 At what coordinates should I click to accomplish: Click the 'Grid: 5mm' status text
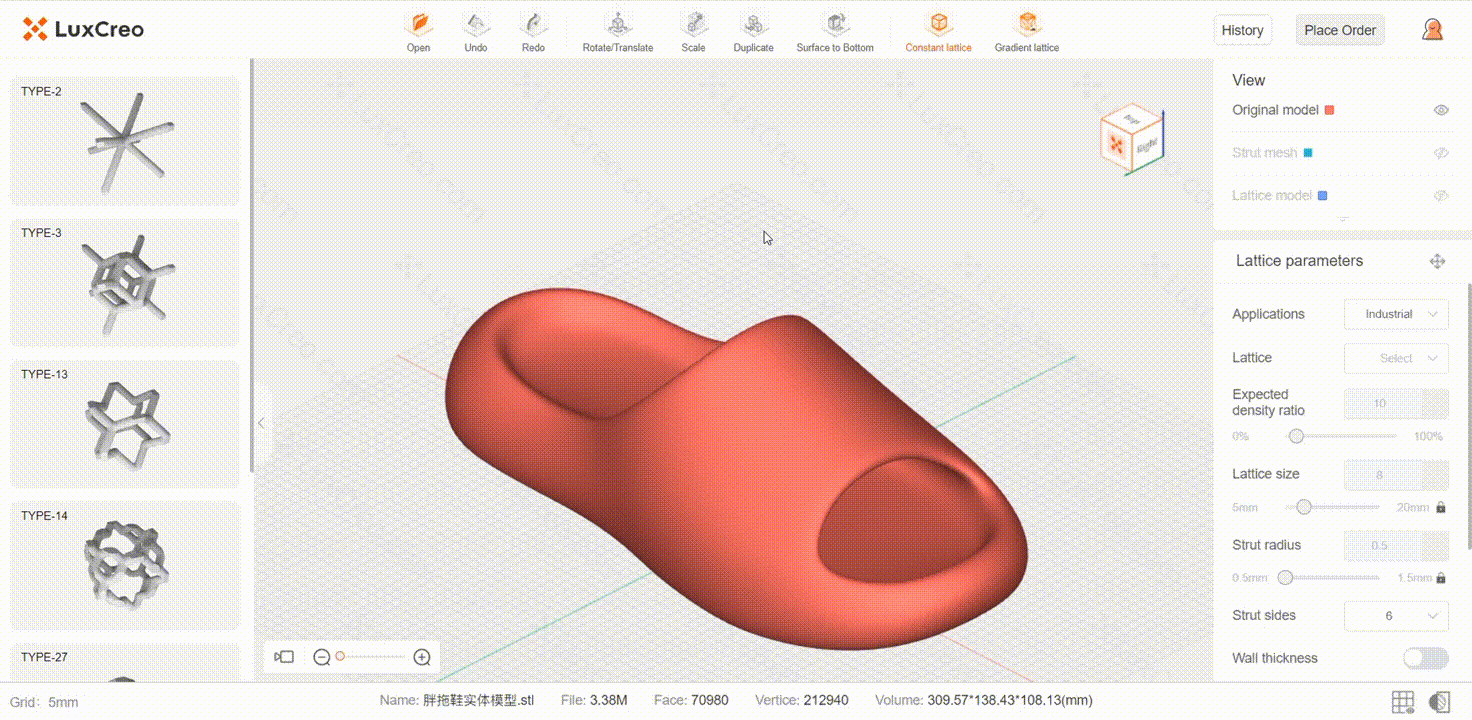click(x=44, y=702)
